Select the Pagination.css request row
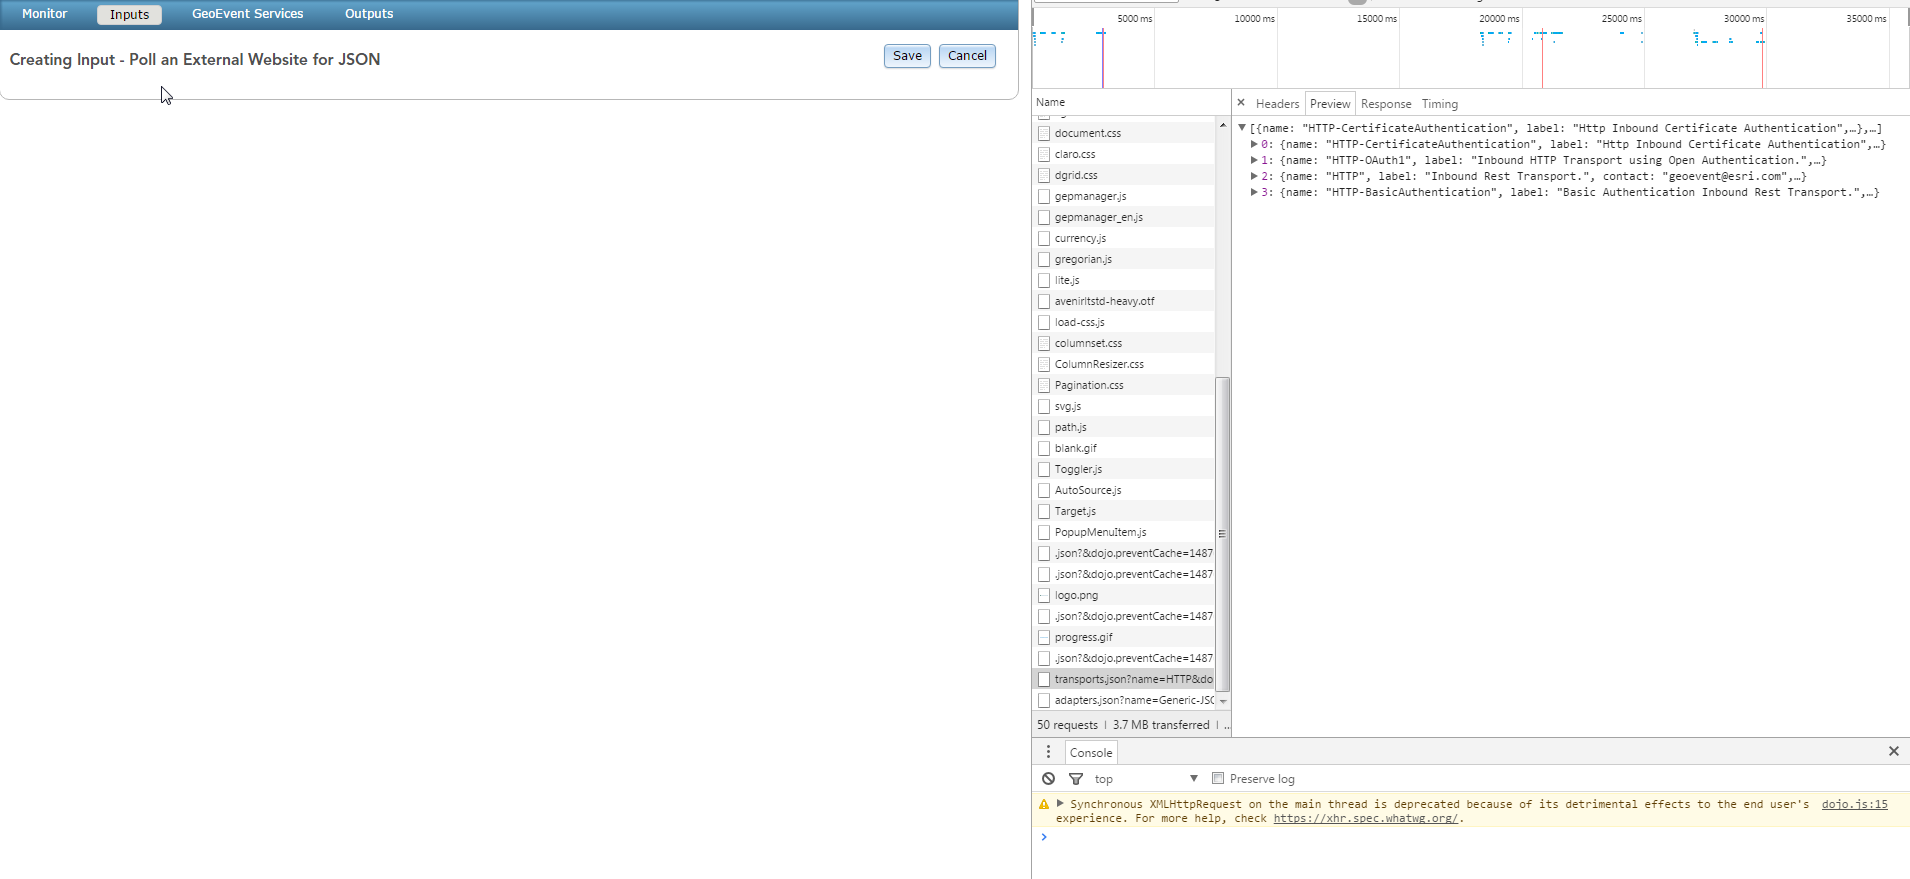This screenshot has width=1910, height=879. pos(1124,385)
